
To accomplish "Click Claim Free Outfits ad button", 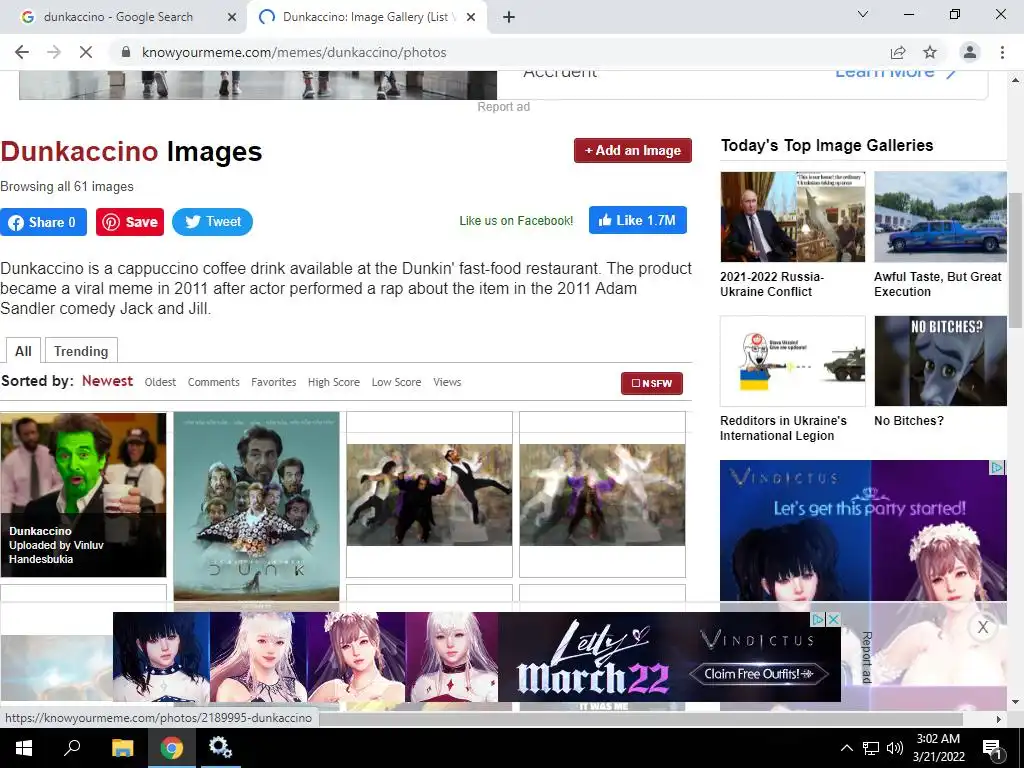I will click(x=758, y=673).
